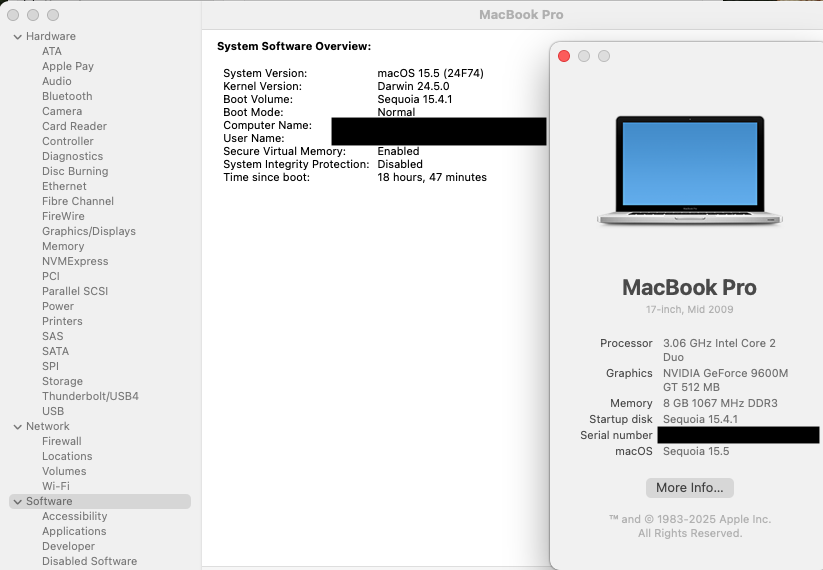Select Audio in the sidebar
Screen dimensions: 823x570
[x=57, y=81]
